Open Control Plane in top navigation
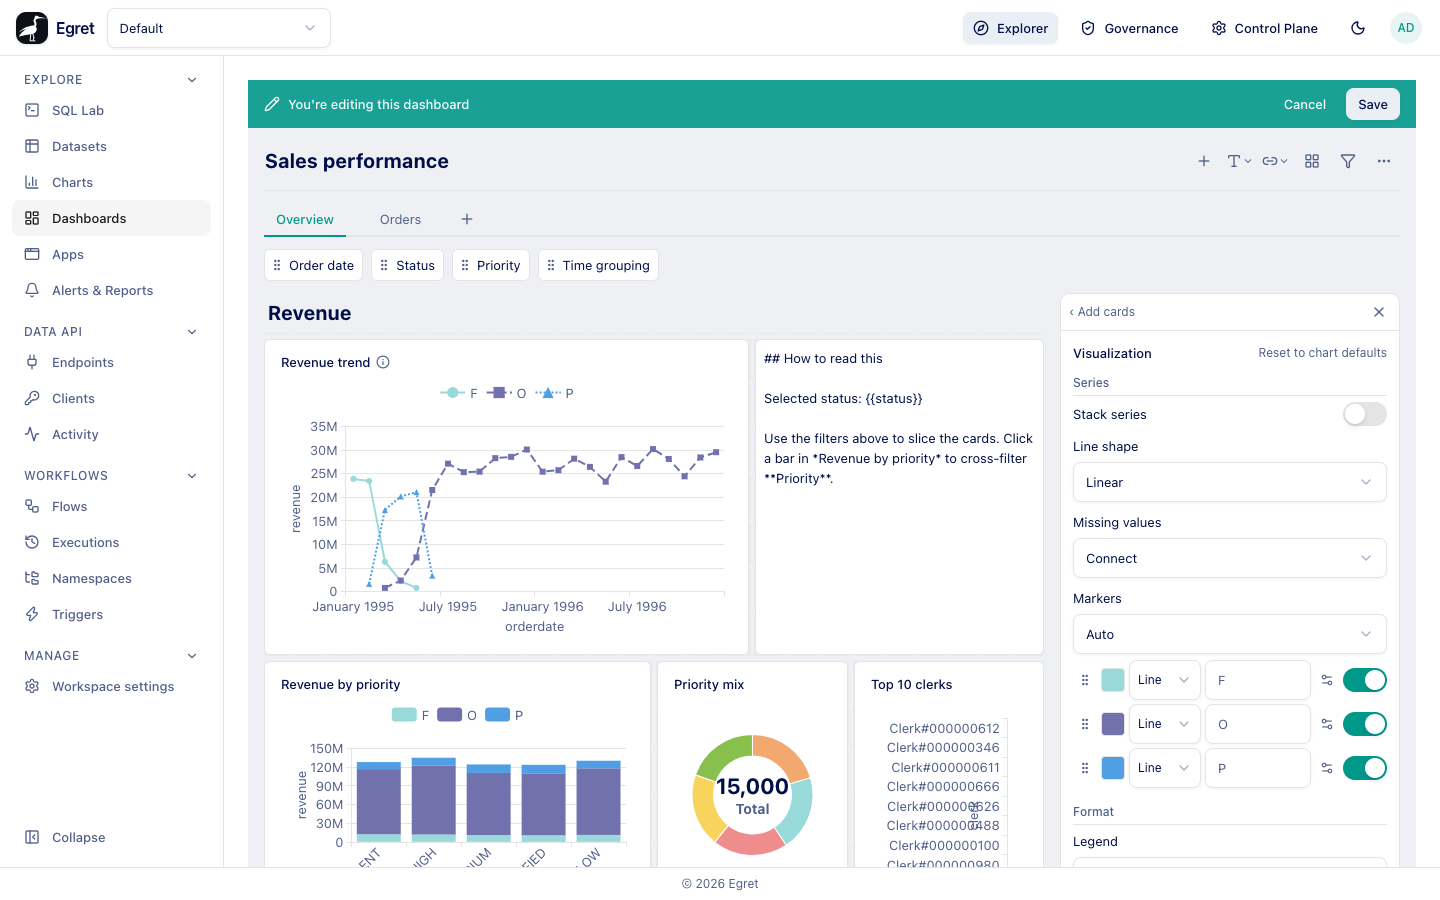The height and width of the screenshot is (900, 1440). [1264, 28]
